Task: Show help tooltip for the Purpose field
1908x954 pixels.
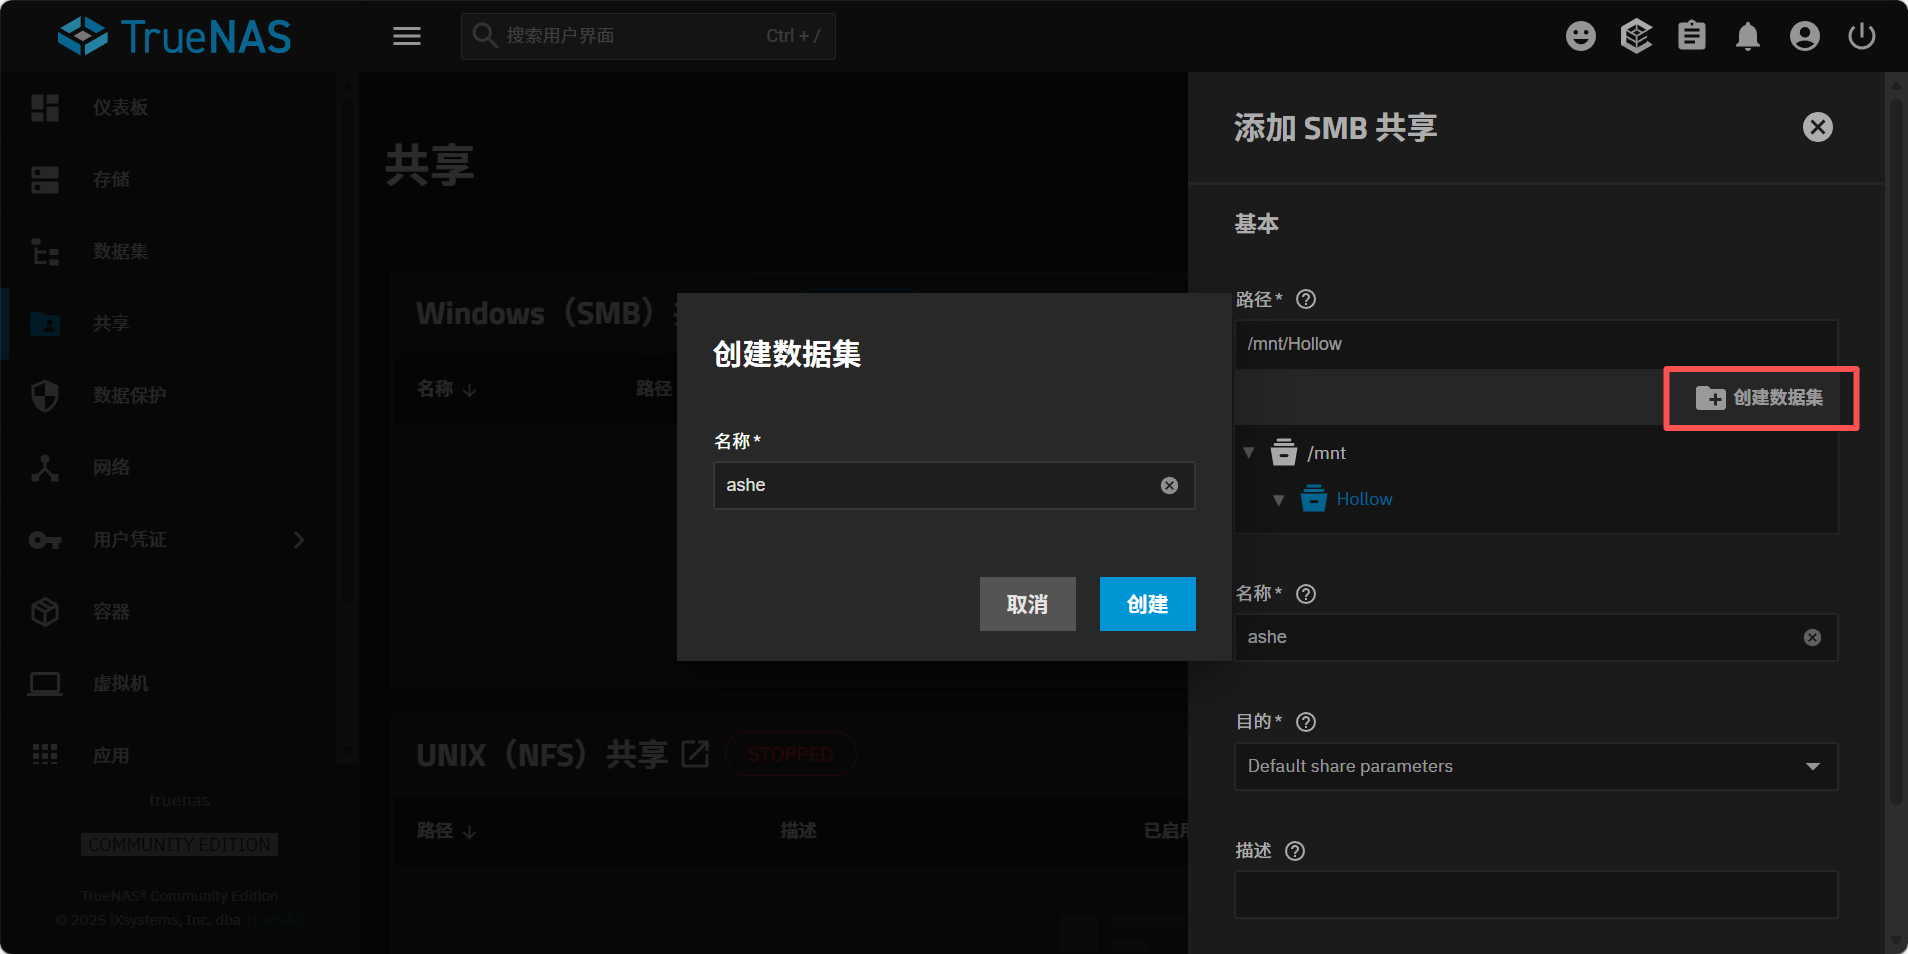Action: [x=1306, y=722]
